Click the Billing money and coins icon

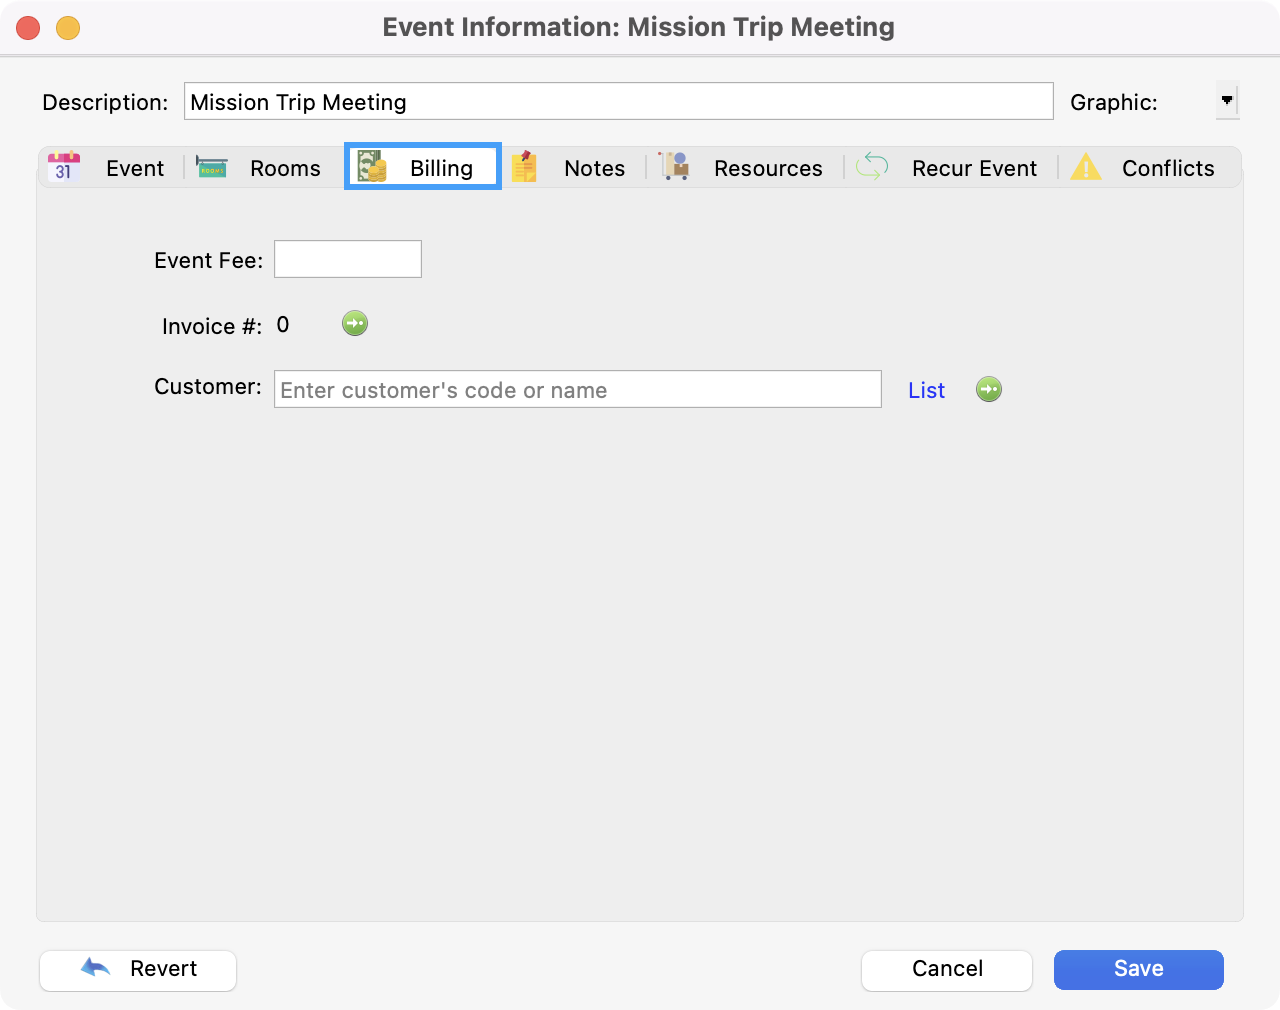372,167
